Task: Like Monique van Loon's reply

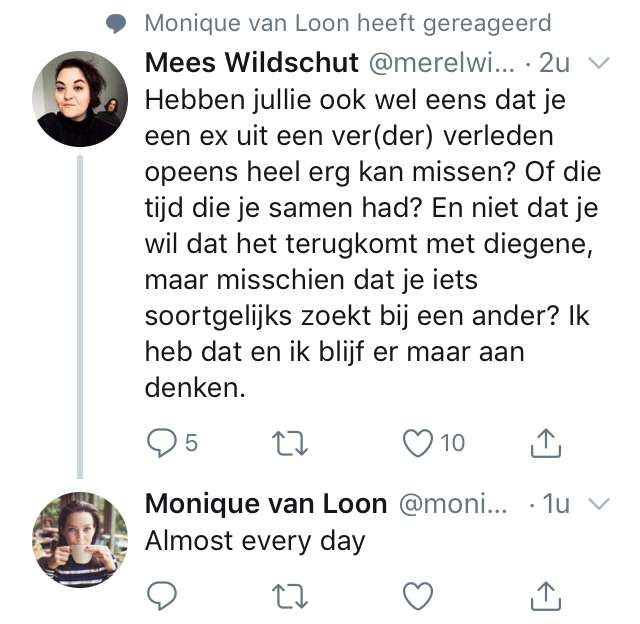Action: (x=418, y=596)
